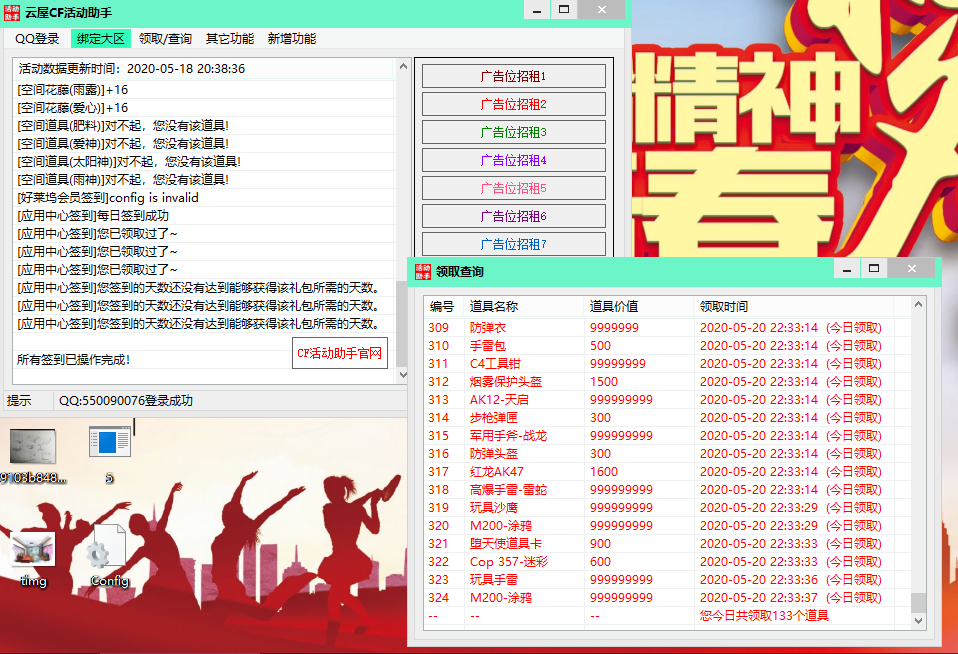Viewport: 958px width, 654px height.
Task: Open the desktop file named 5
Action: coord(109,446)
